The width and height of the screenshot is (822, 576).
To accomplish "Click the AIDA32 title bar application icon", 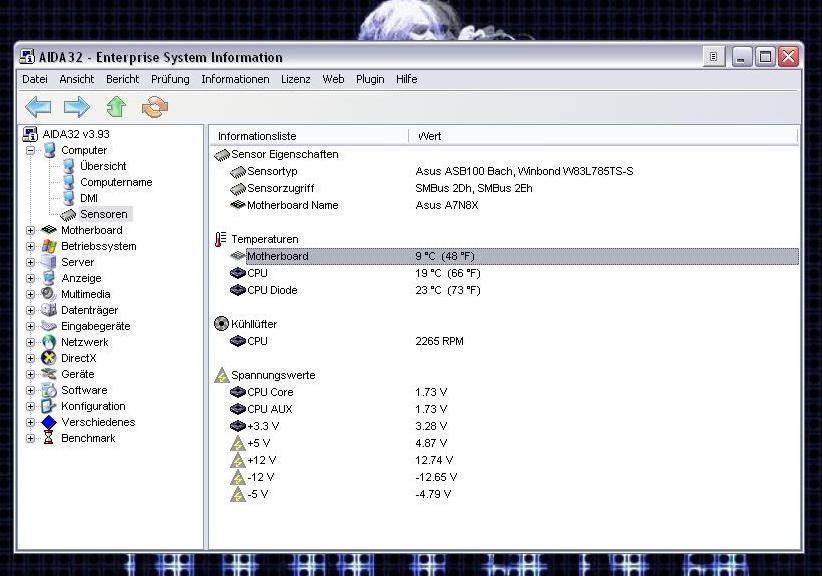I will click(27, 57).
